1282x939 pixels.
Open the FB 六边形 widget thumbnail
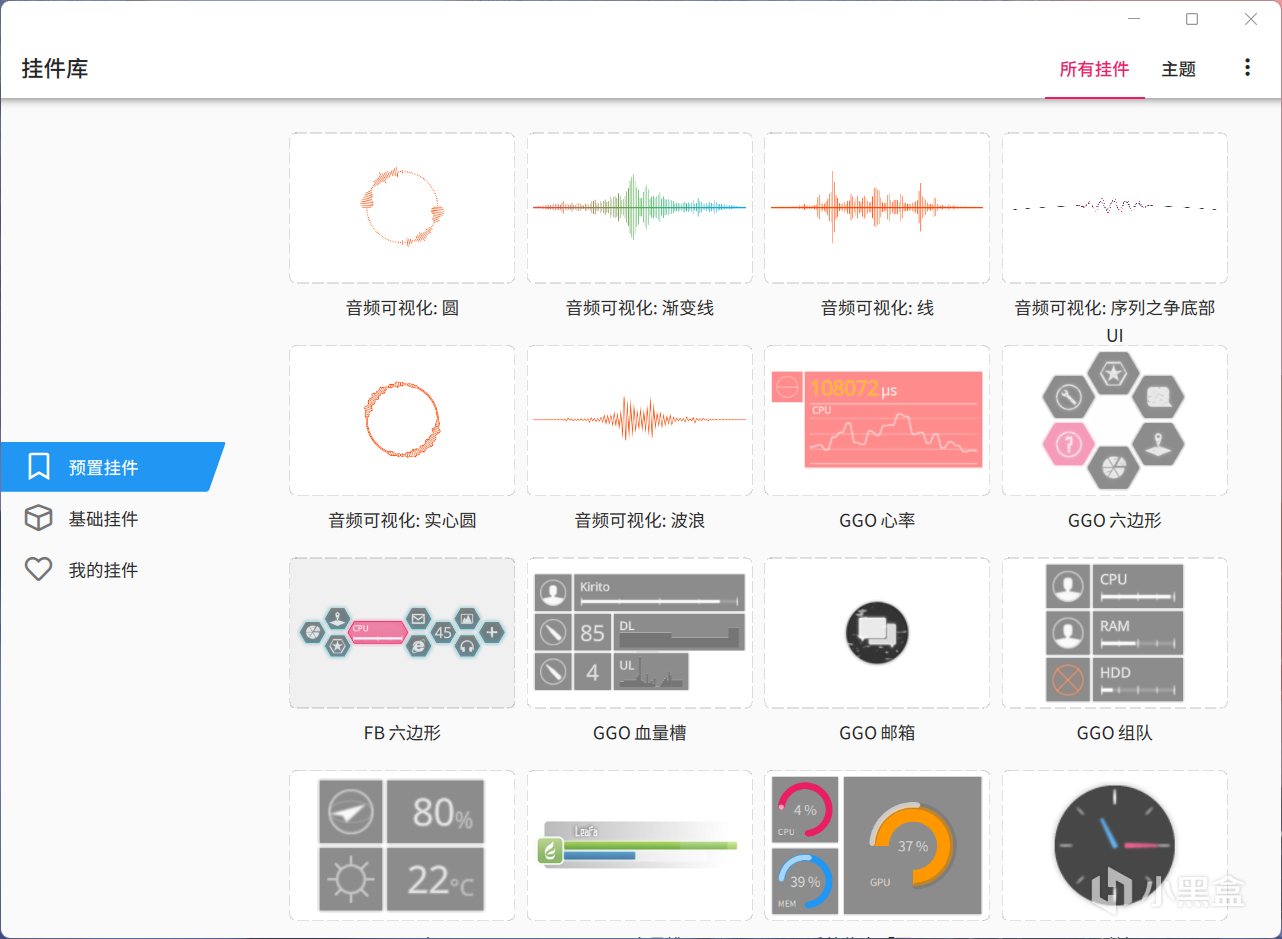pos(402,633)
